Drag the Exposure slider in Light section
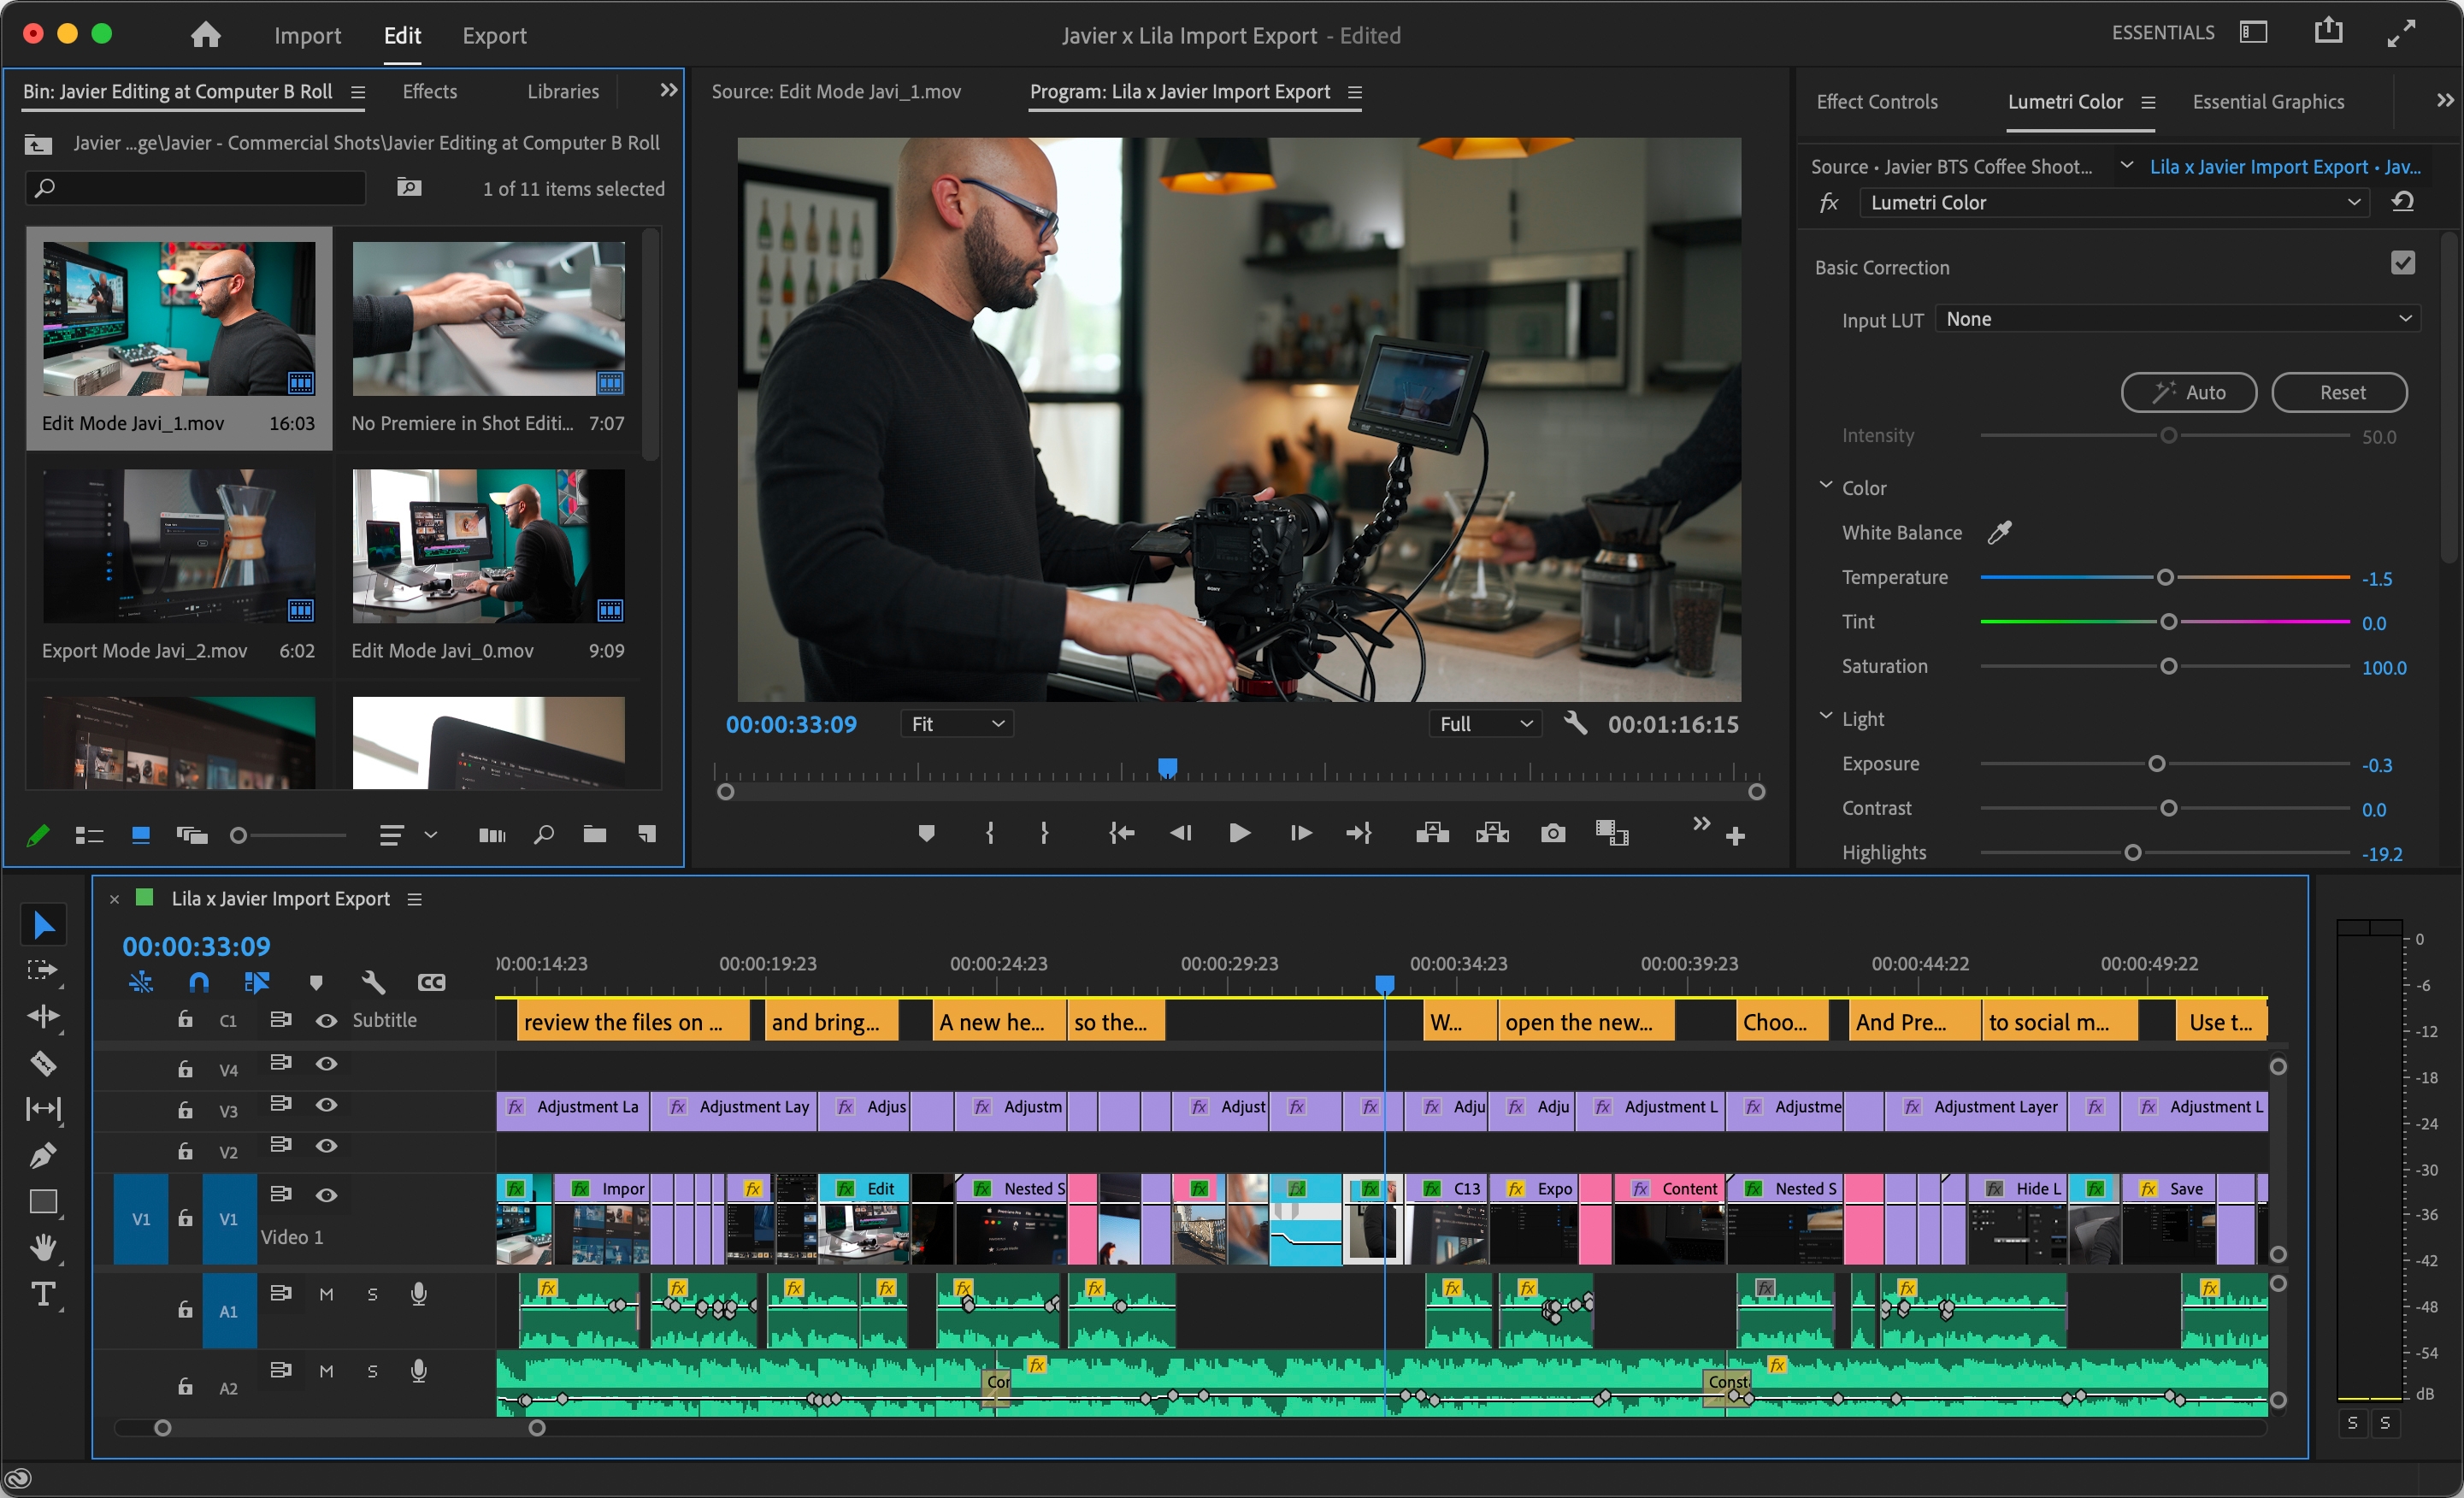The width and height of the screenshot is (2464, 1498). tap(2156, 762)
